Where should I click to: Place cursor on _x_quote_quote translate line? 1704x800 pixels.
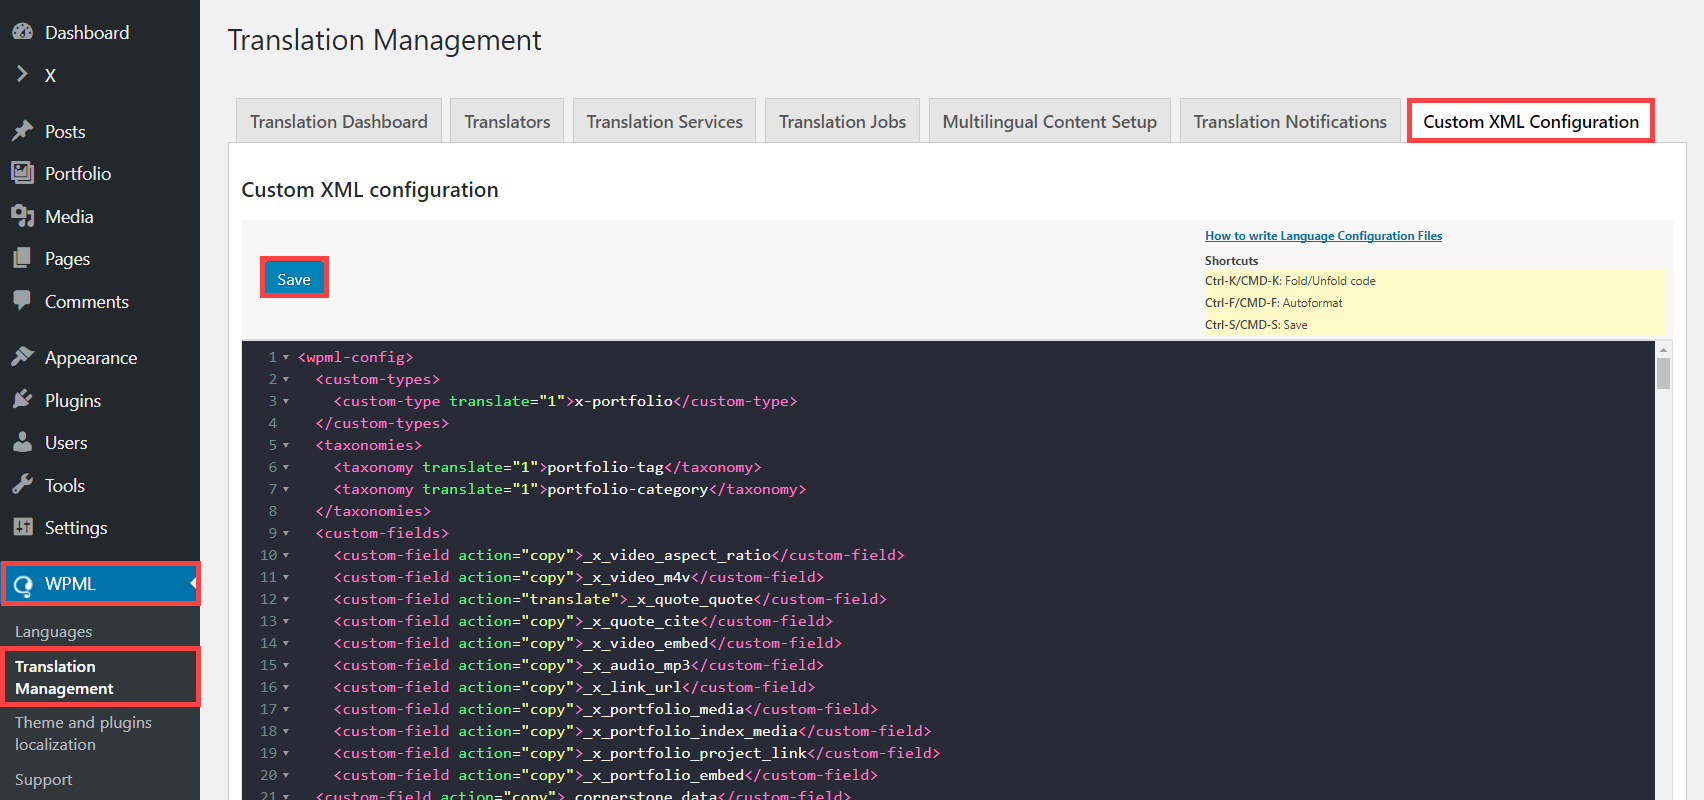pos(610,599)
